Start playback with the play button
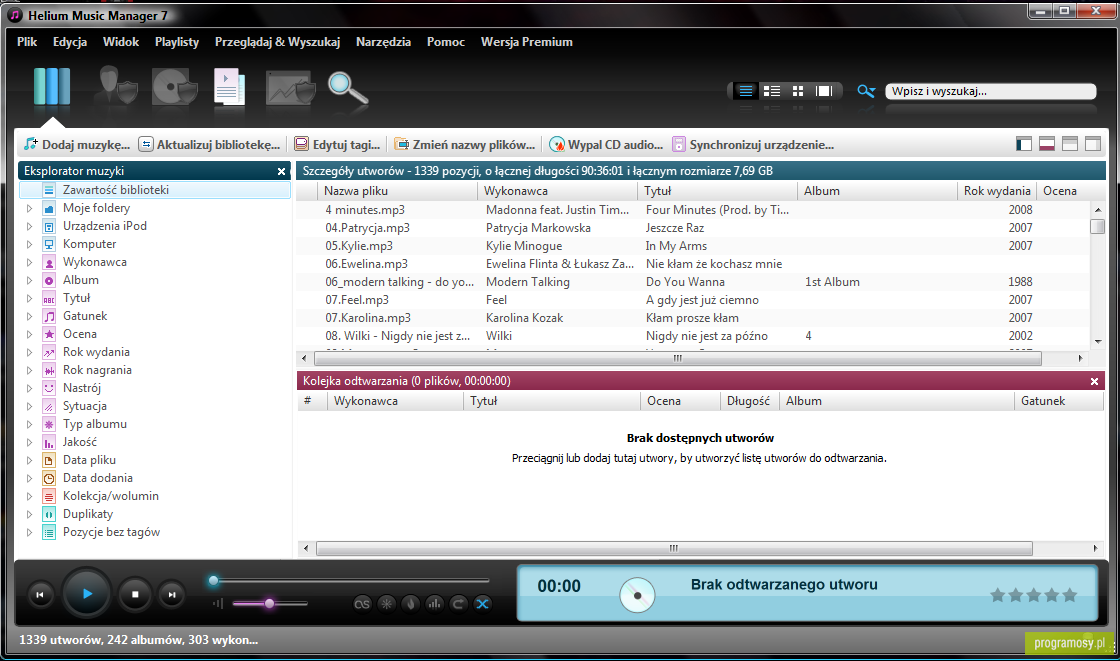Viewport: 1120px width, 661px height. (x=86, y=594)
